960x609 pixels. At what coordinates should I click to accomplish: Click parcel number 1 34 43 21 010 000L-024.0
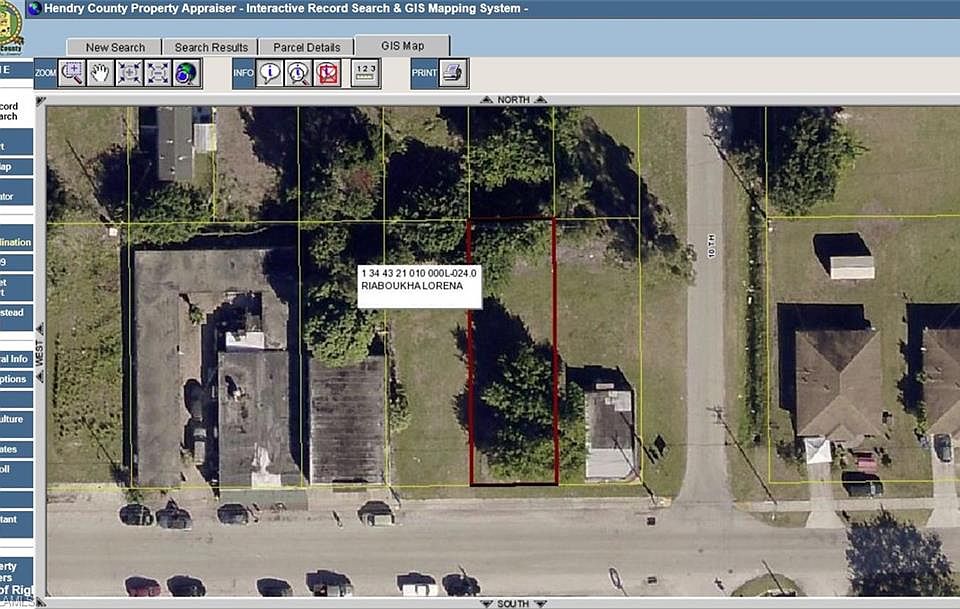click(419, 273)
